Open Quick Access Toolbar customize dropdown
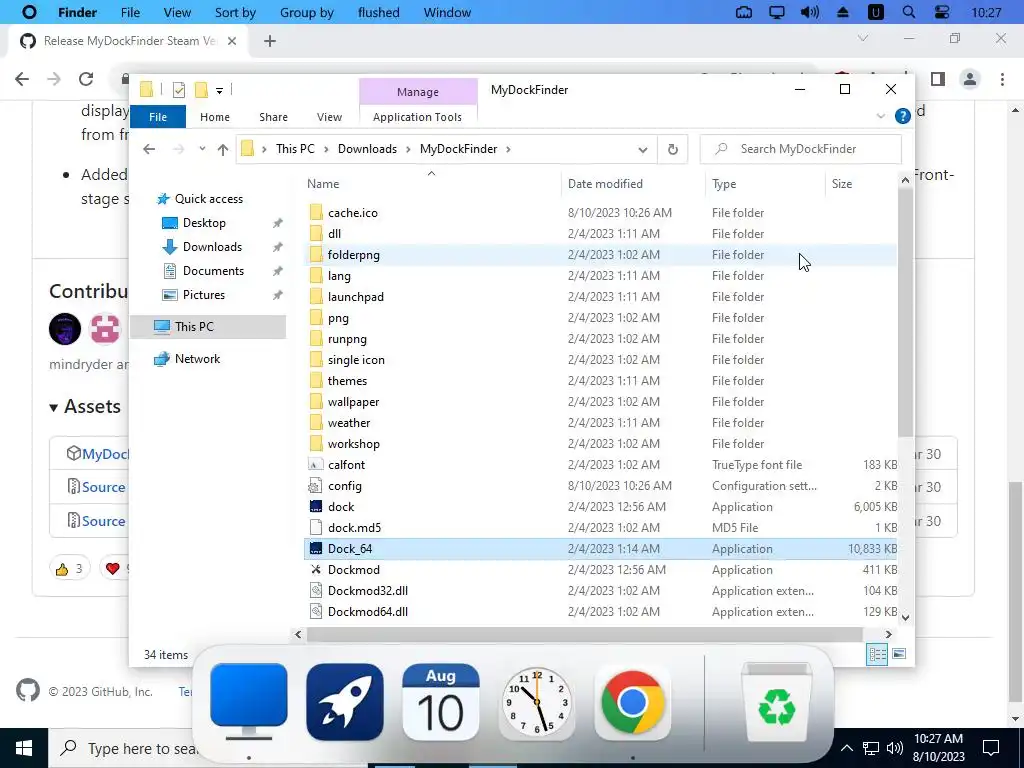 [219, 90]
